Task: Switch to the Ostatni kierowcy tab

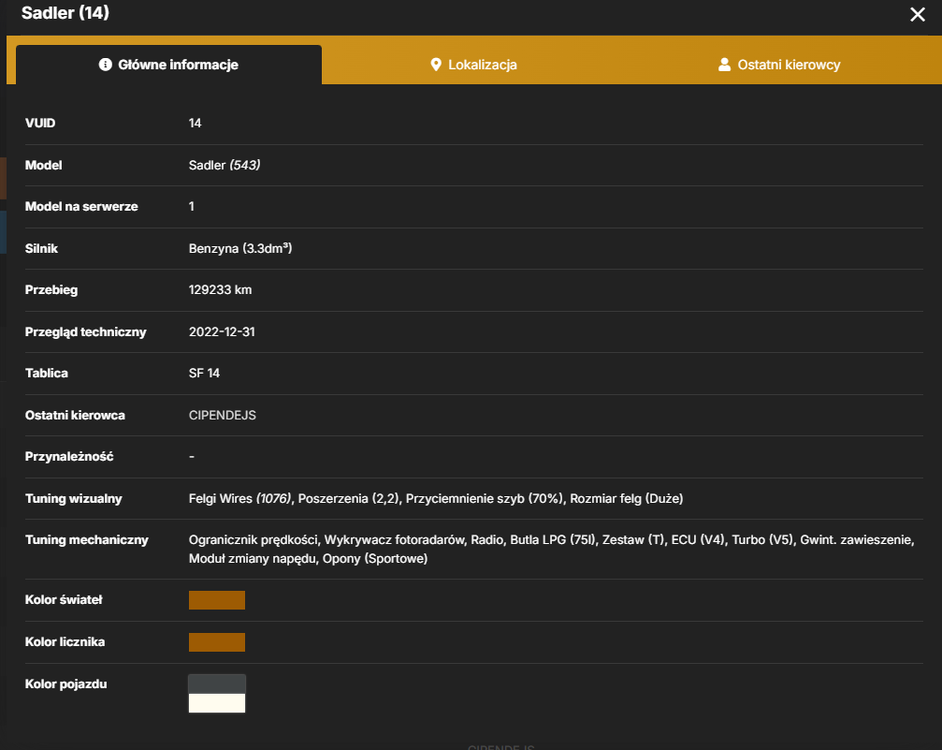Action: pyautogui.click(x=779, y=64)
